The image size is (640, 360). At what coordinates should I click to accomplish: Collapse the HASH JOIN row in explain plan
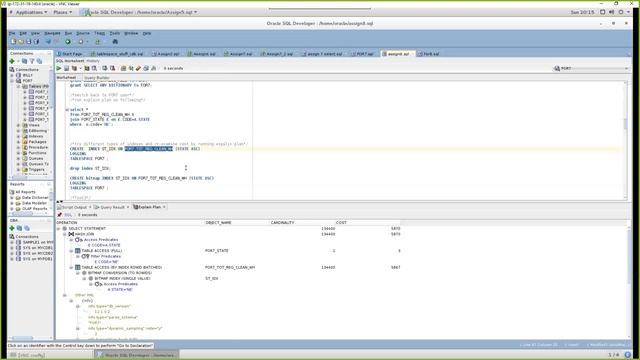click(x=64, y=234)
